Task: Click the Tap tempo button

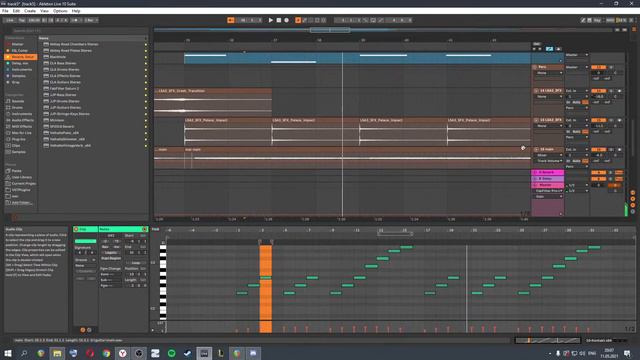Action: click(22, 20)
